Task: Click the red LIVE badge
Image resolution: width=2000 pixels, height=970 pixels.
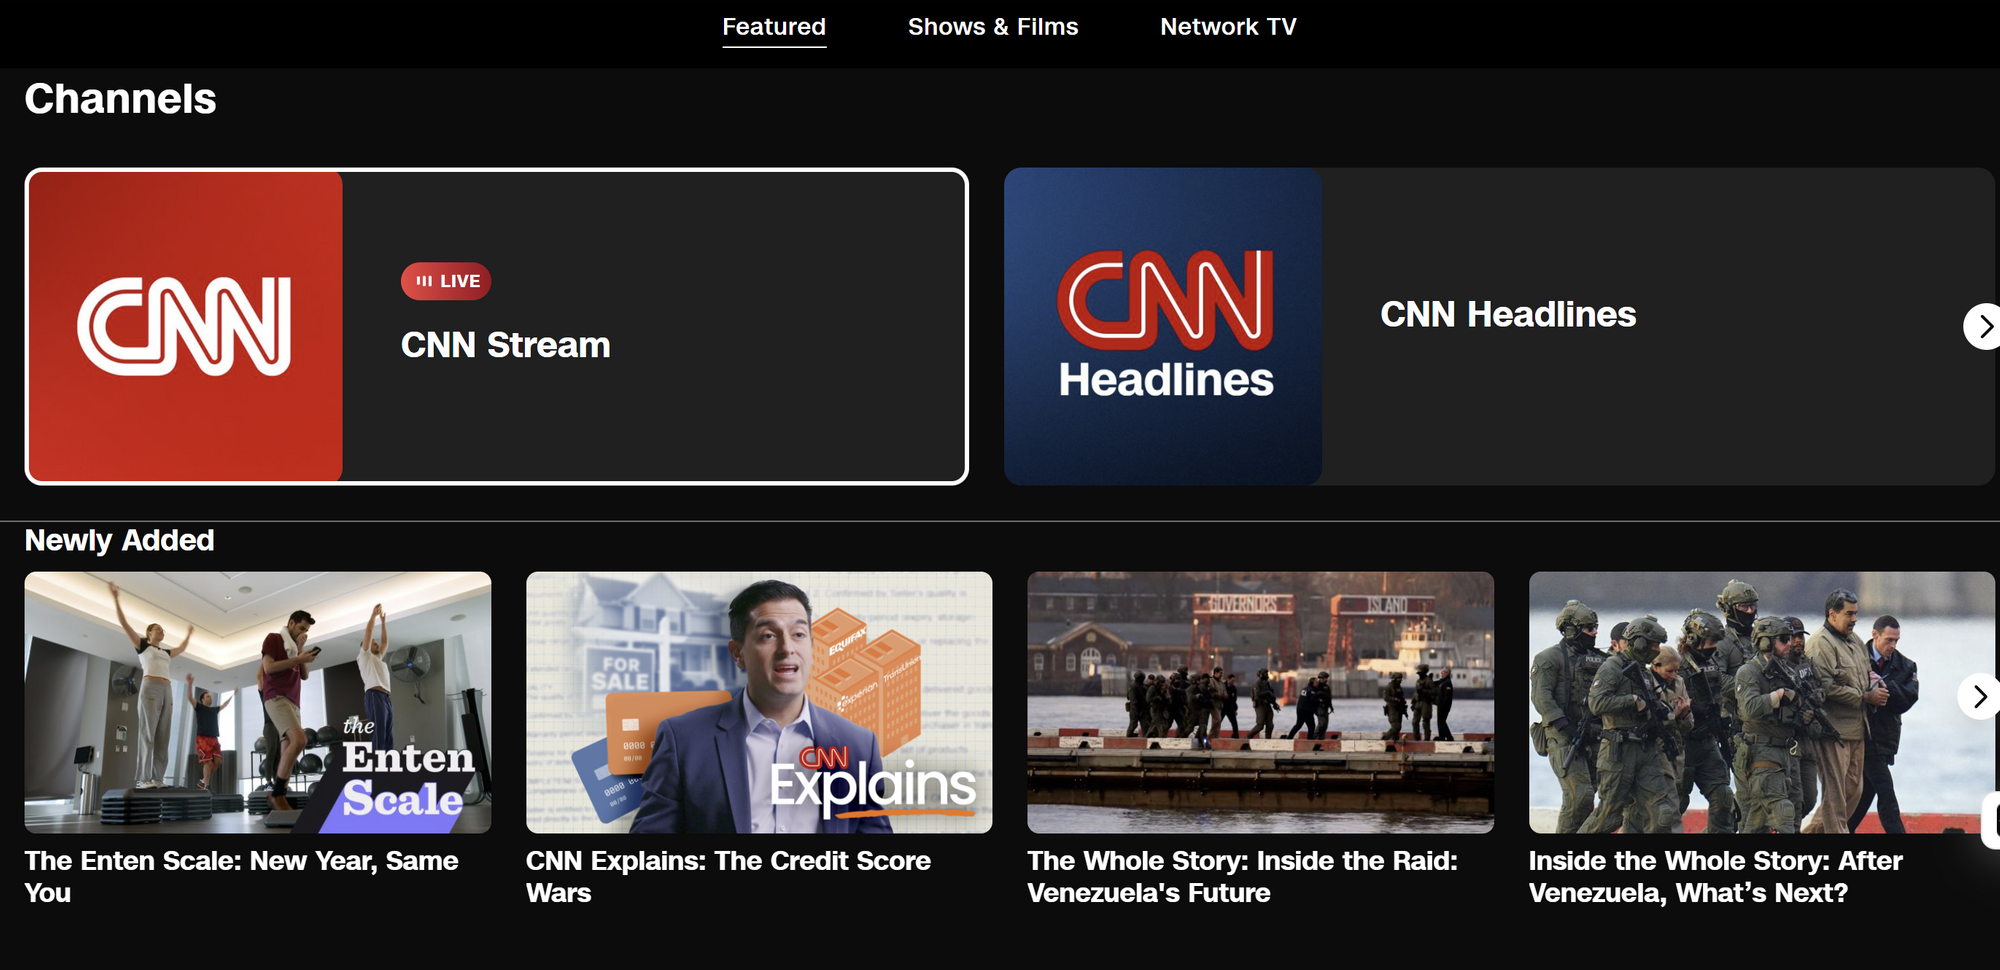Action: (446, 282)
